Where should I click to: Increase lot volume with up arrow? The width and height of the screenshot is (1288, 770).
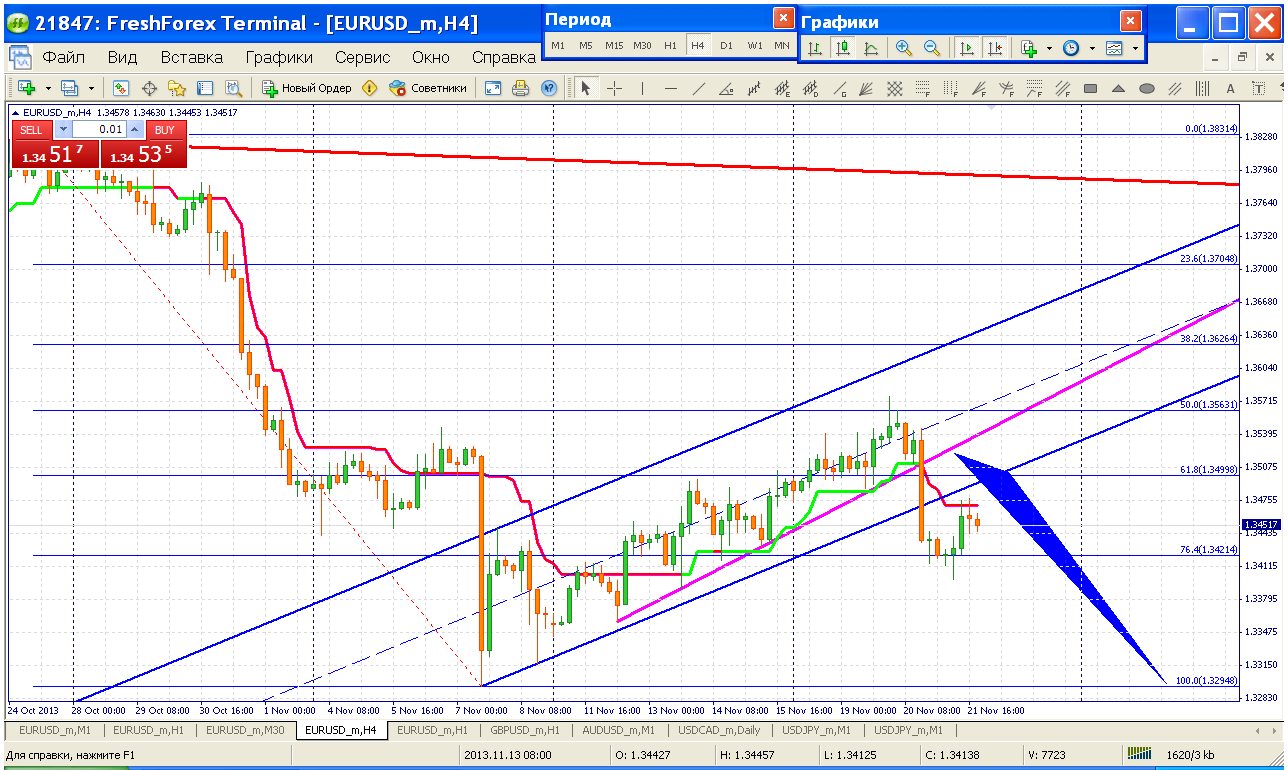tap(135, 129)
